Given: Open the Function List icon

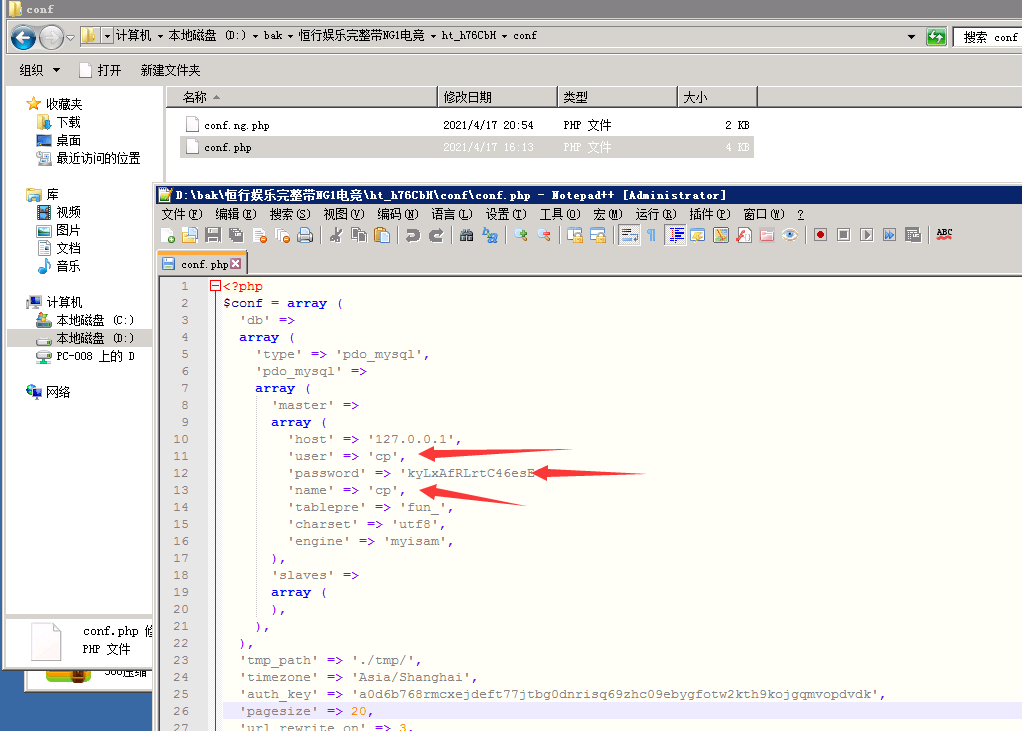Looking at the screenshot, I should click(x=744, y=235).
